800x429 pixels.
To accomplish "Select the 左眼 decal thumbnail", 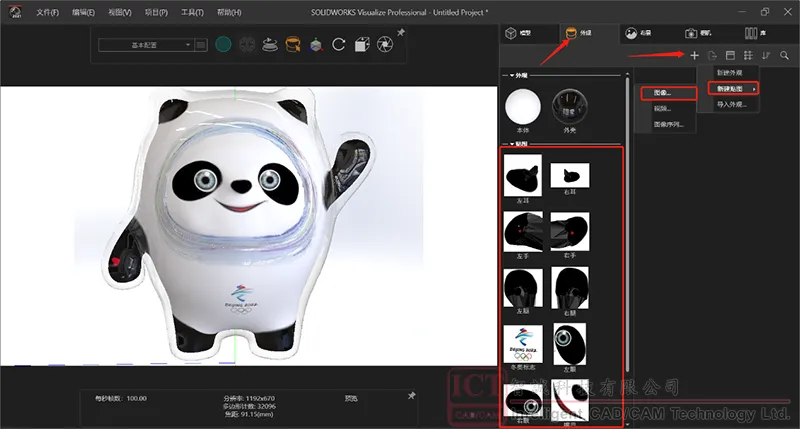I will pos(570,344).
